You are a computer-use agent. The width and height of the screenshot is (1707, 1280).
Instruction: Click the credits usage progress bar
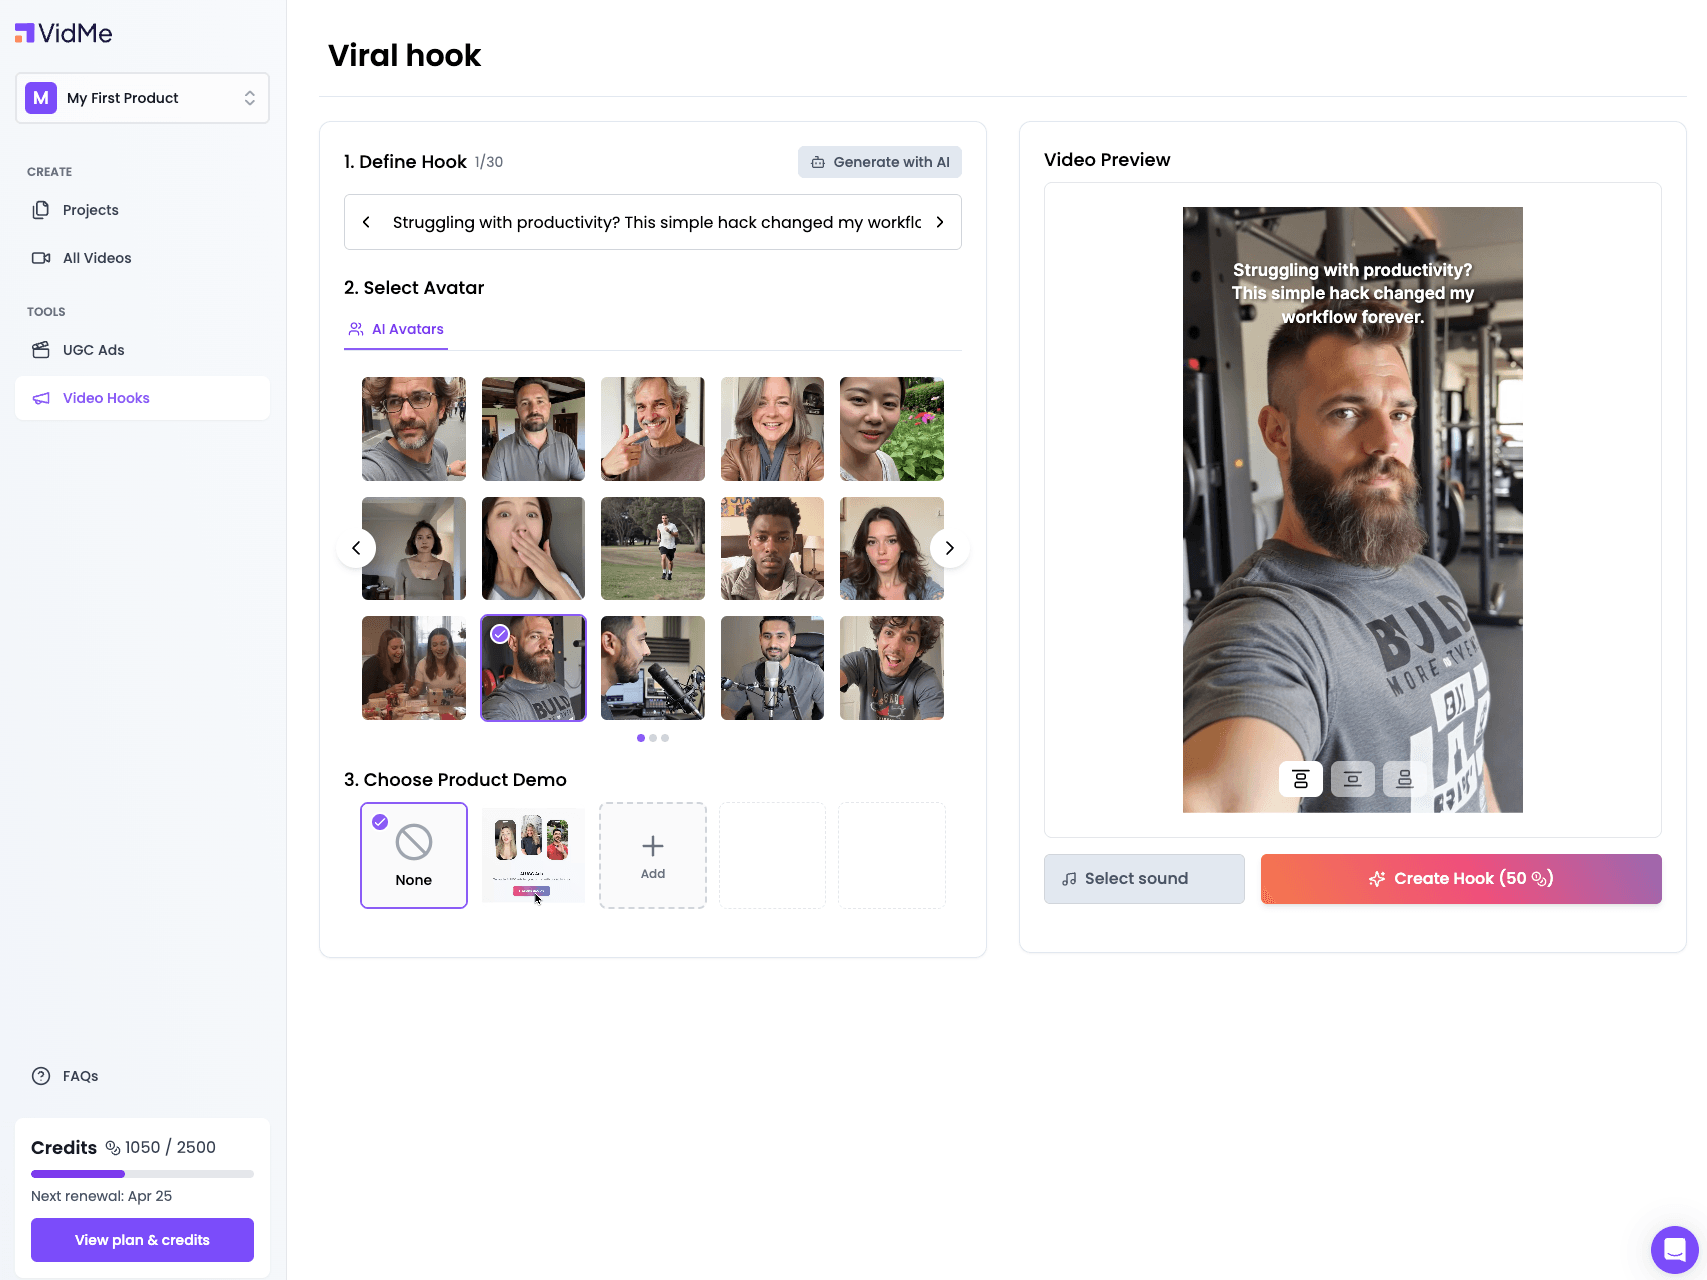tap(142, 1174)
